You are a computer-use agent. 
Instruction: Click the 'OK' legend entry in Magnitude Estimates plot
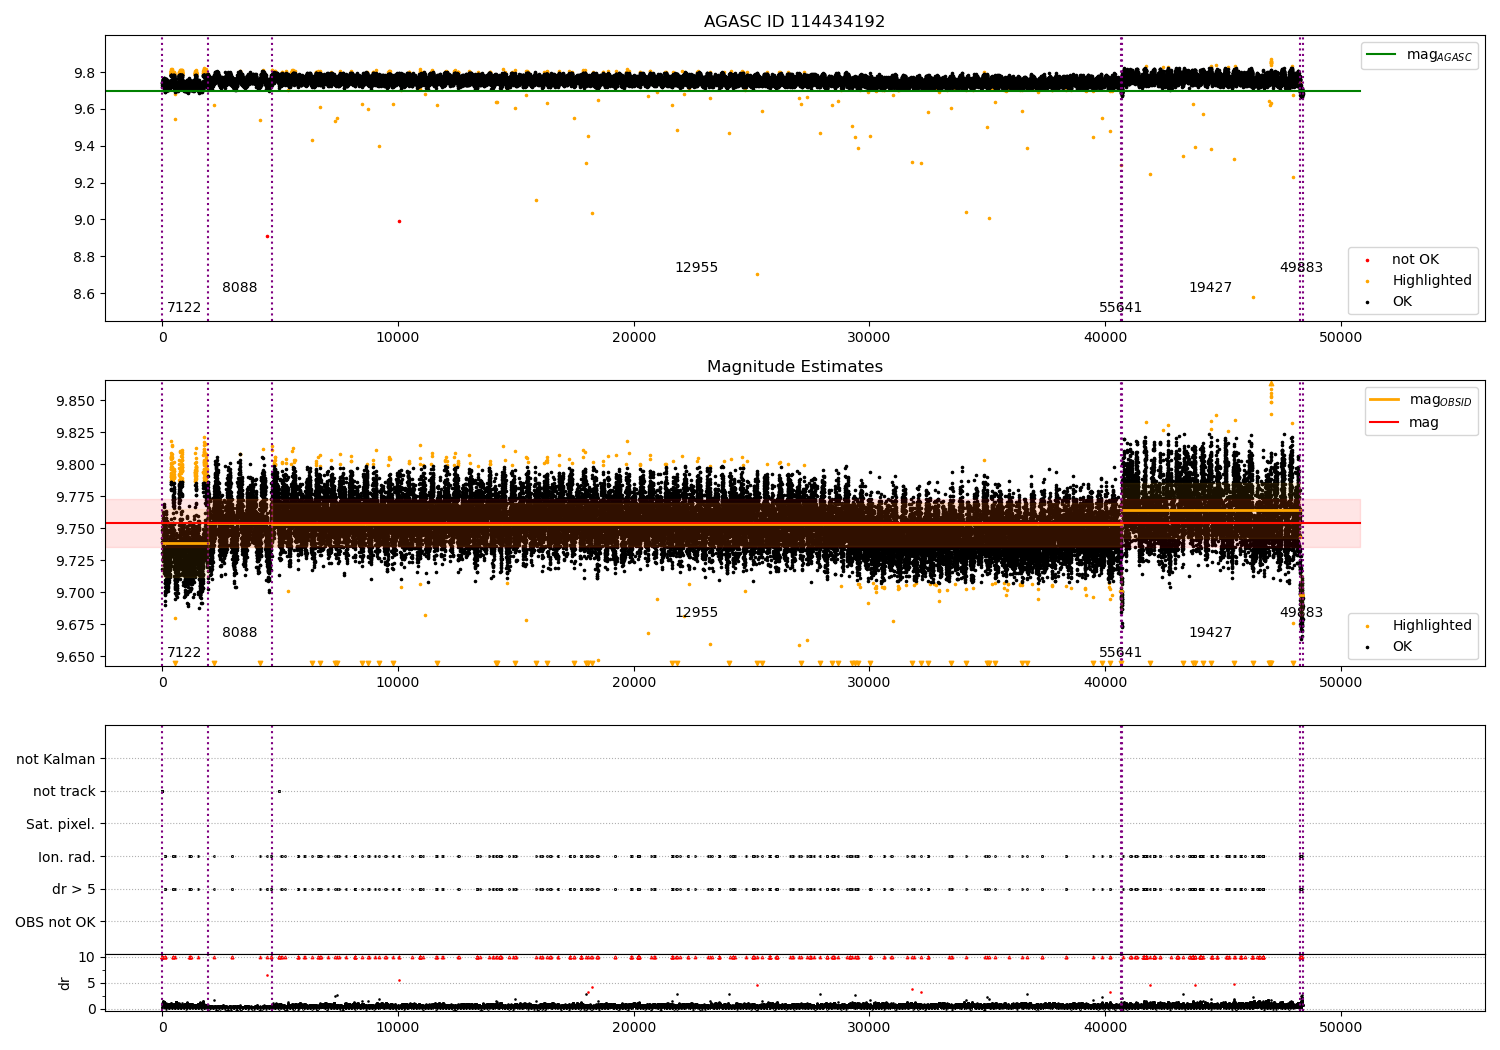coord(1402,646)
